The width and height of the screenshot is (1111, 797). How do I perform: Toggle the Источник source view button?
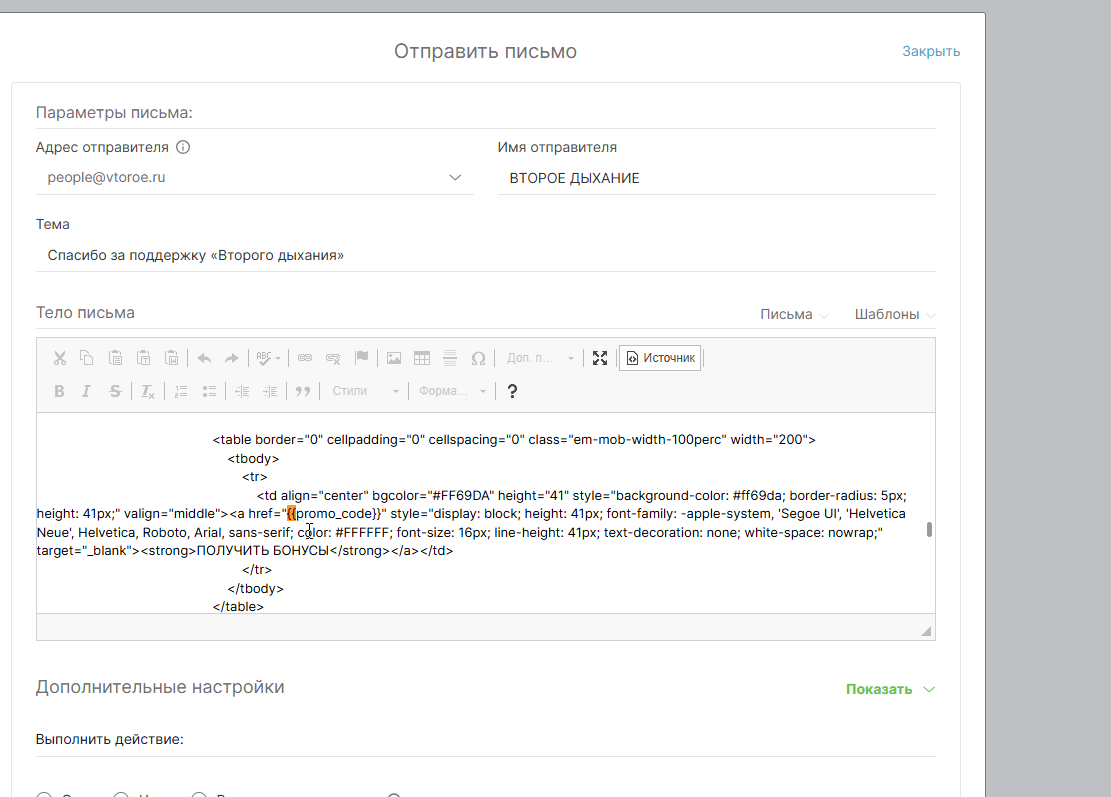tap(660, 358)
